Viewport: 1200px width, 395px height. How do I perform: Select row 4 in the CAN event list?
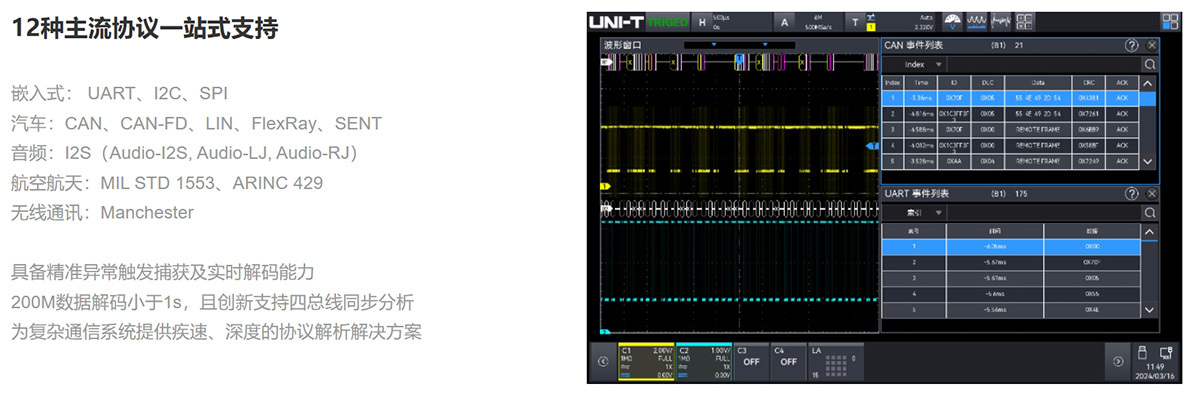tap(1011, 145)
